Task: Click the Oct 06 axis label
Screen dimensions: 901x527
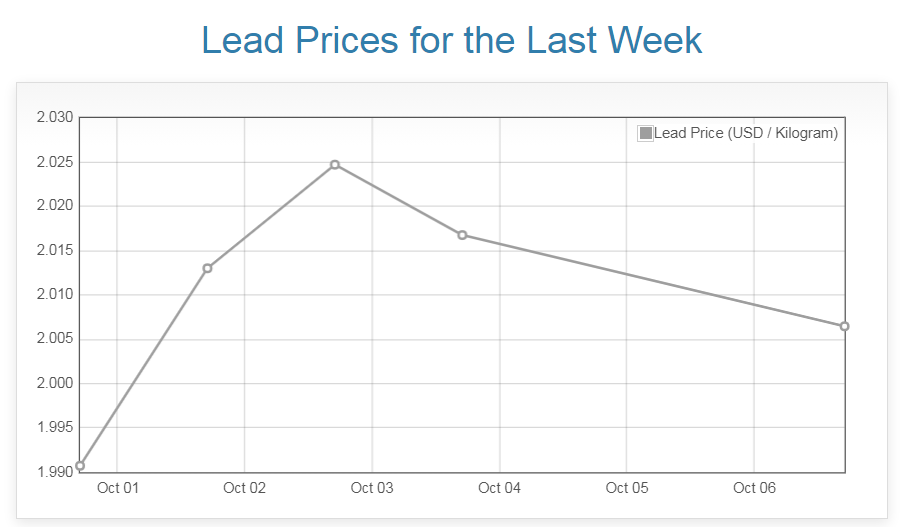Action: pos(754,488)
